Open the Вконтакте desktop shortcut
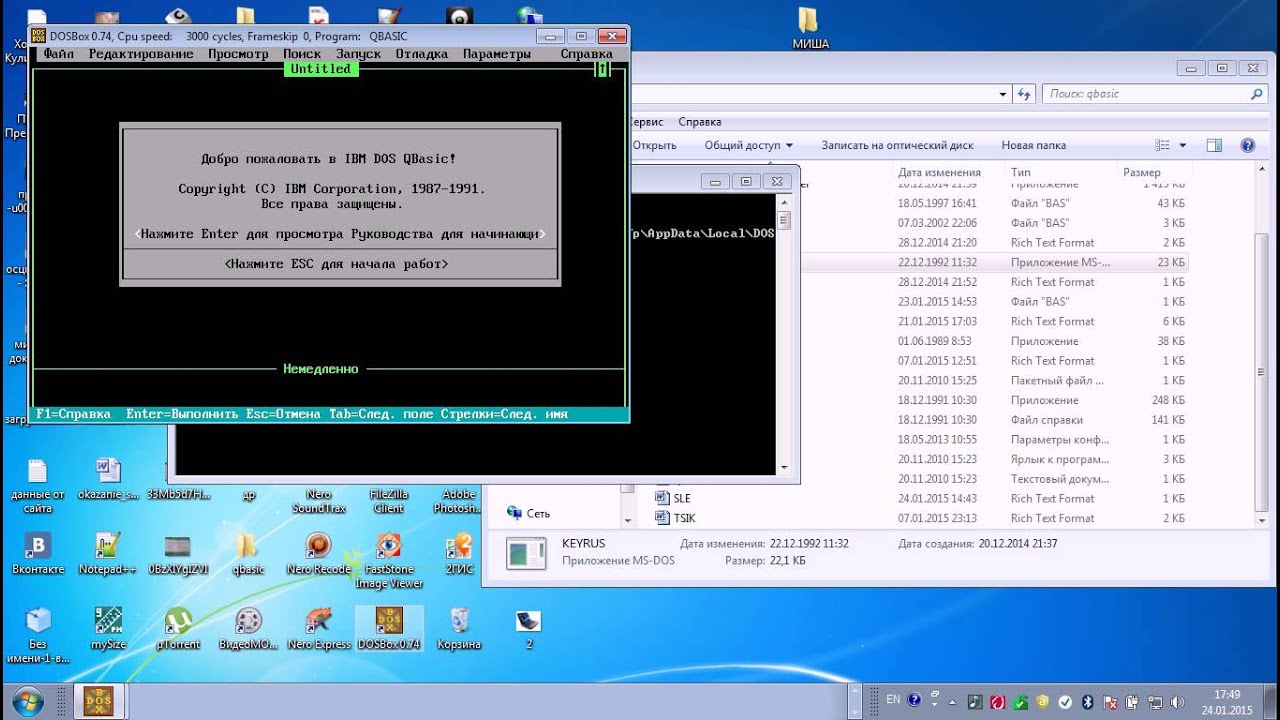Screen dimensions: 1280x720 pyautogui.click(x=38, y=555)
